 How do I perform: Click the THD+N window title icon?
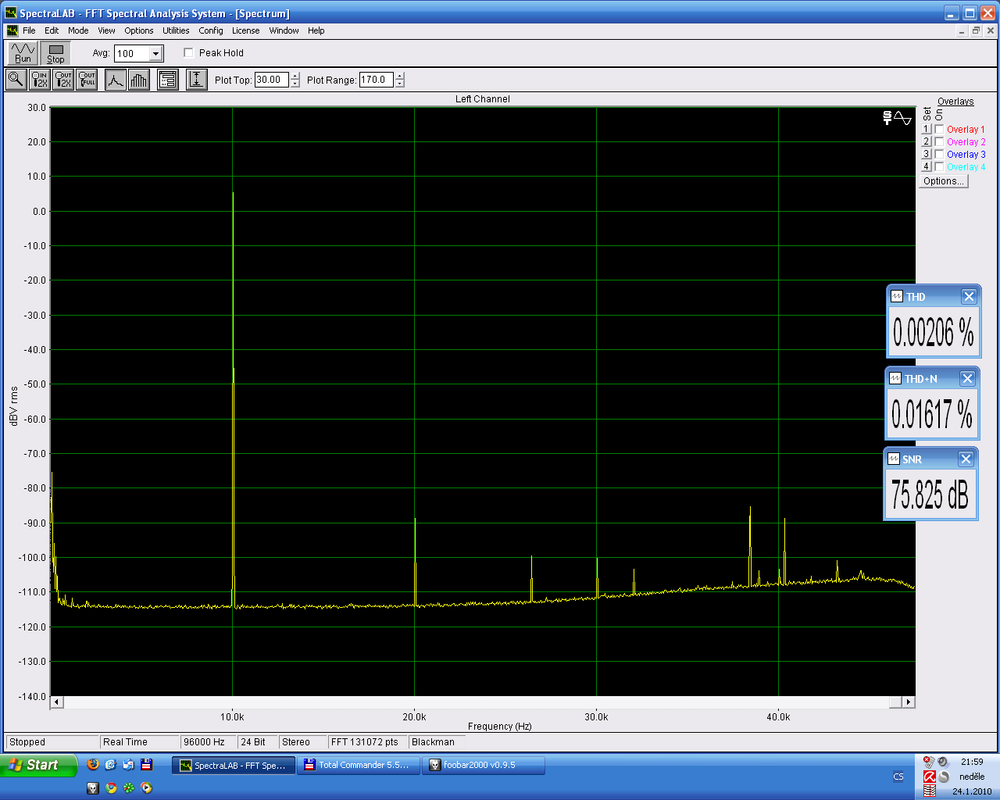tap(895, 378)
